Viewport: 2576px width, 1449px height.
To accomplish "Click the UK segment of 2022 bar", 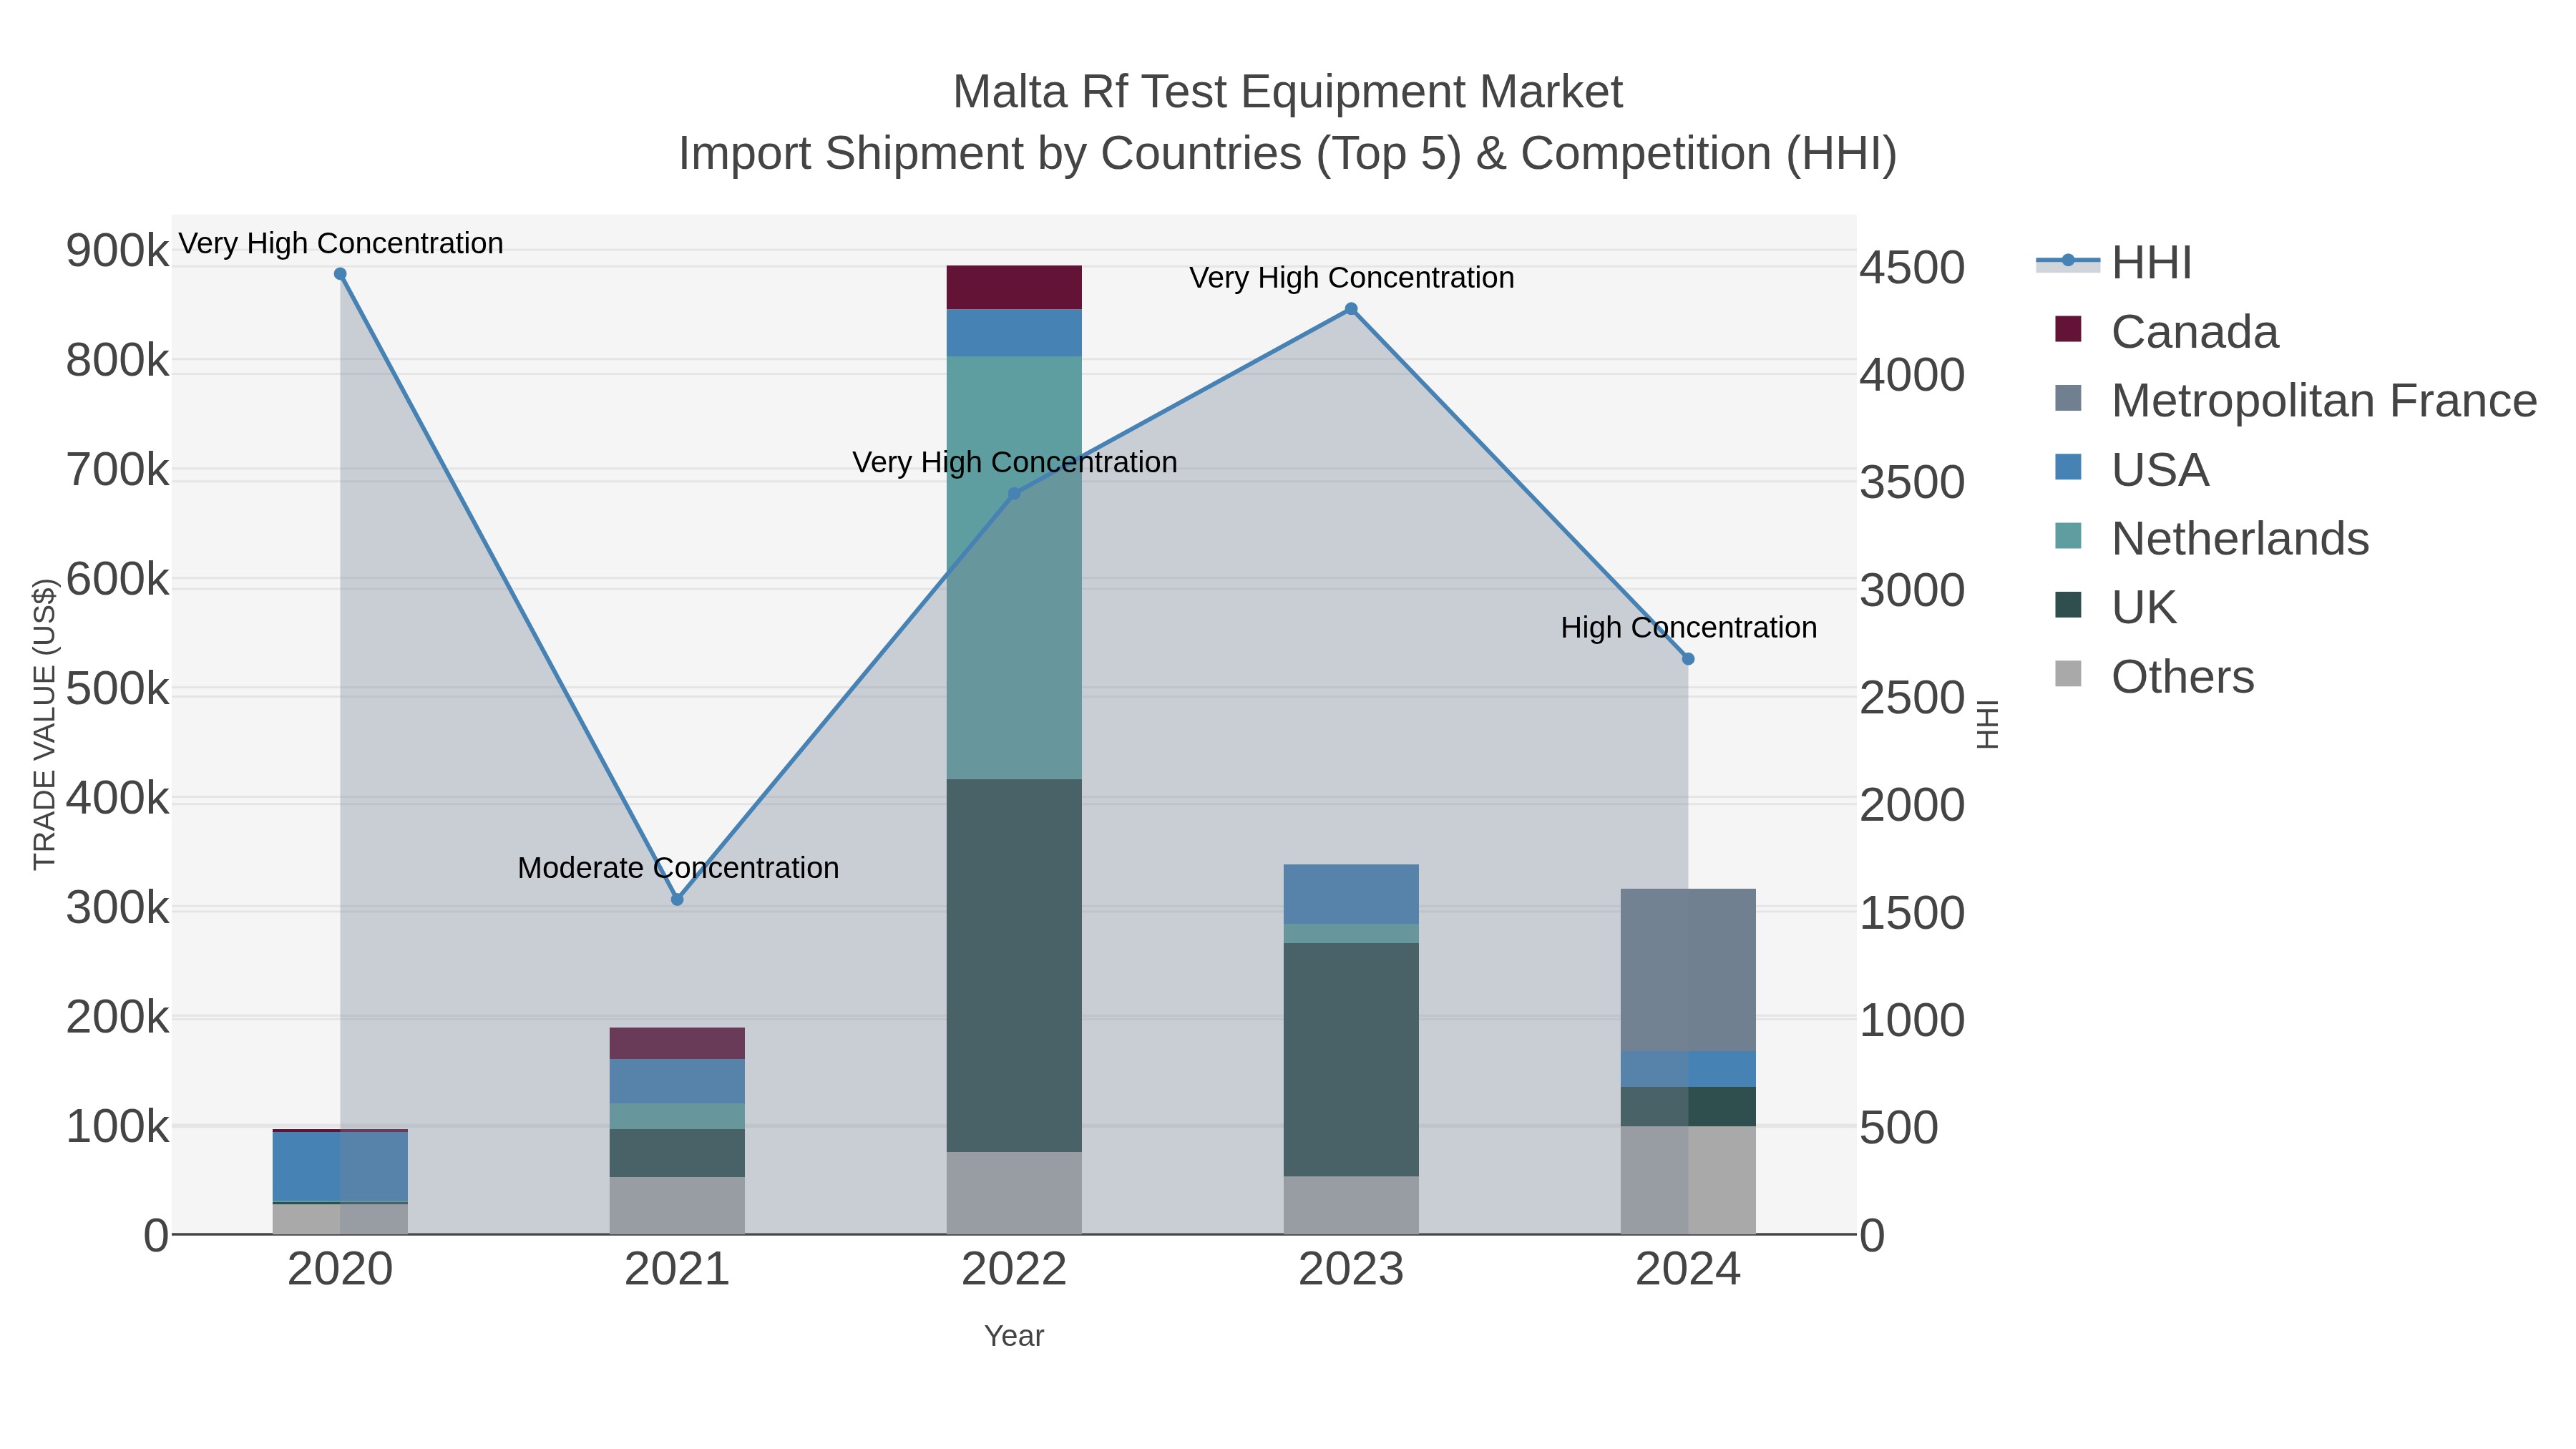I will [x=1014, y=966].
